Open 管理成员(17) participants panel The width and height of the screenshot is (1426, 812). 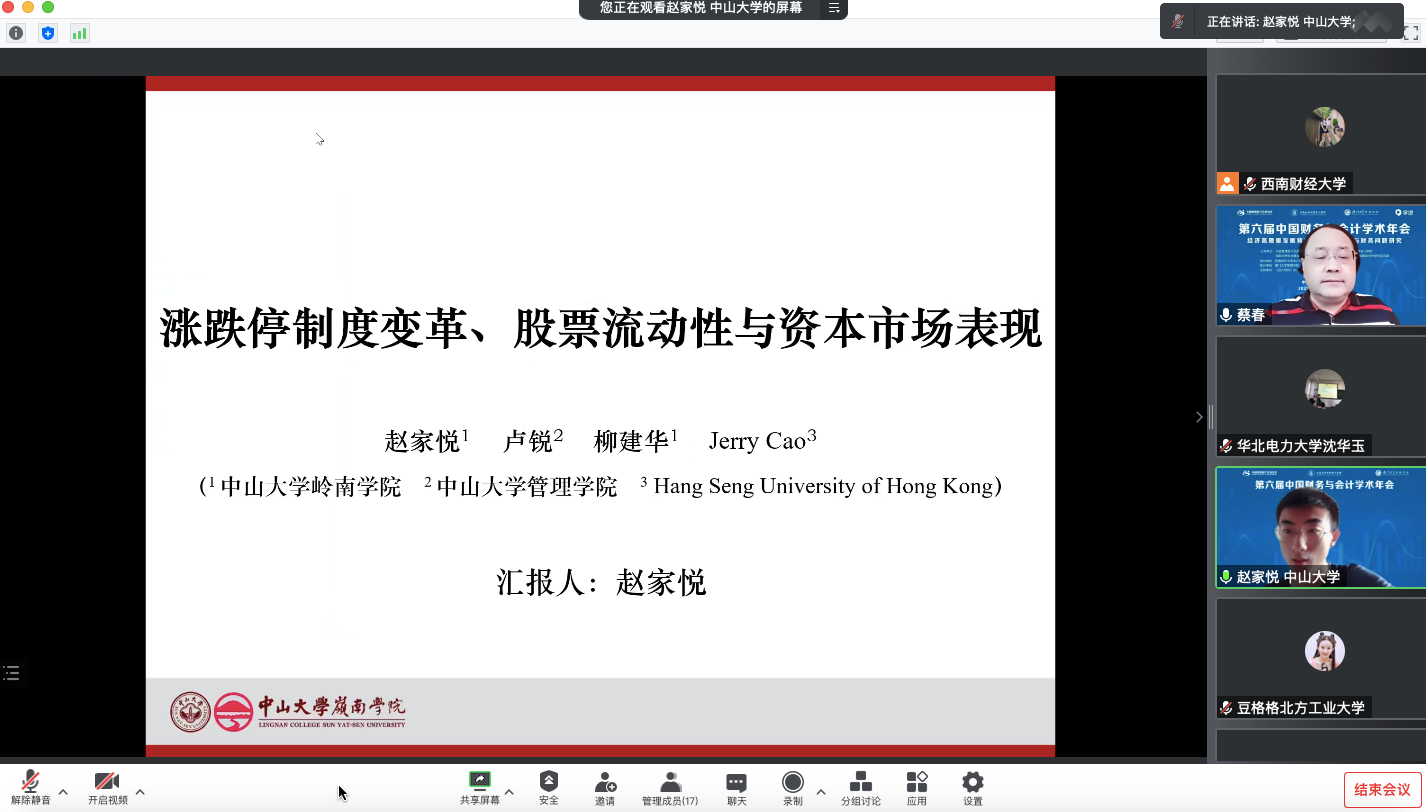670,787
